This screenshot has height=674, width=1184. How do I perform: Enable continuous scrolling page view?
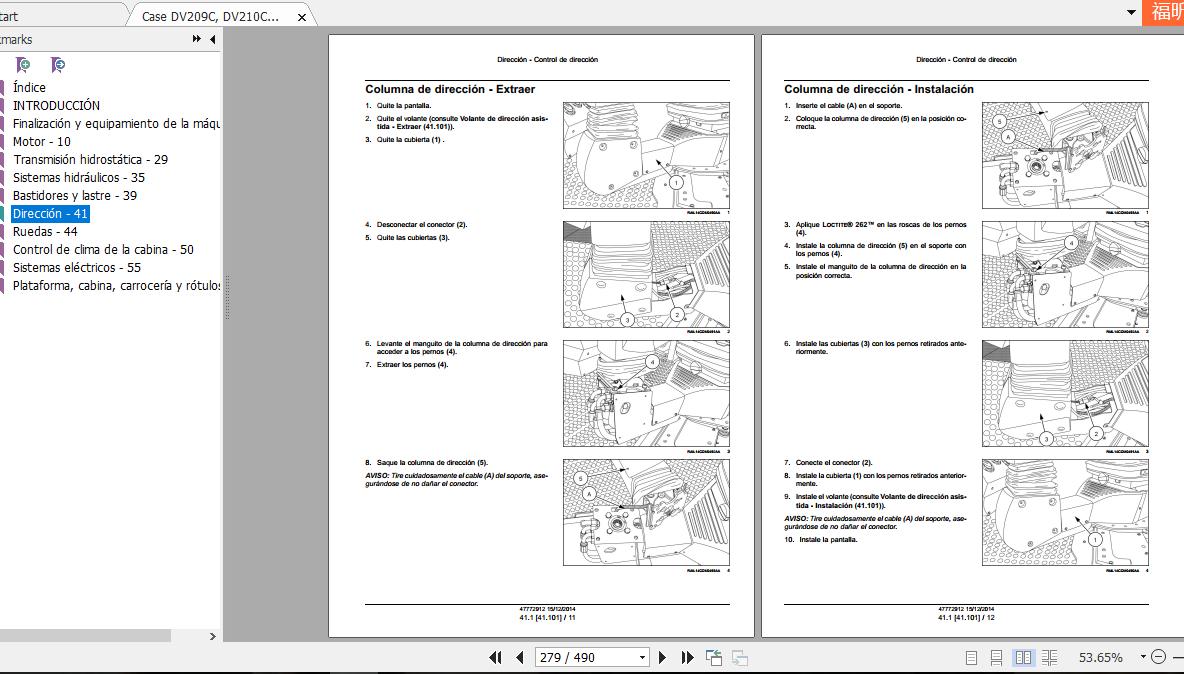996,657
